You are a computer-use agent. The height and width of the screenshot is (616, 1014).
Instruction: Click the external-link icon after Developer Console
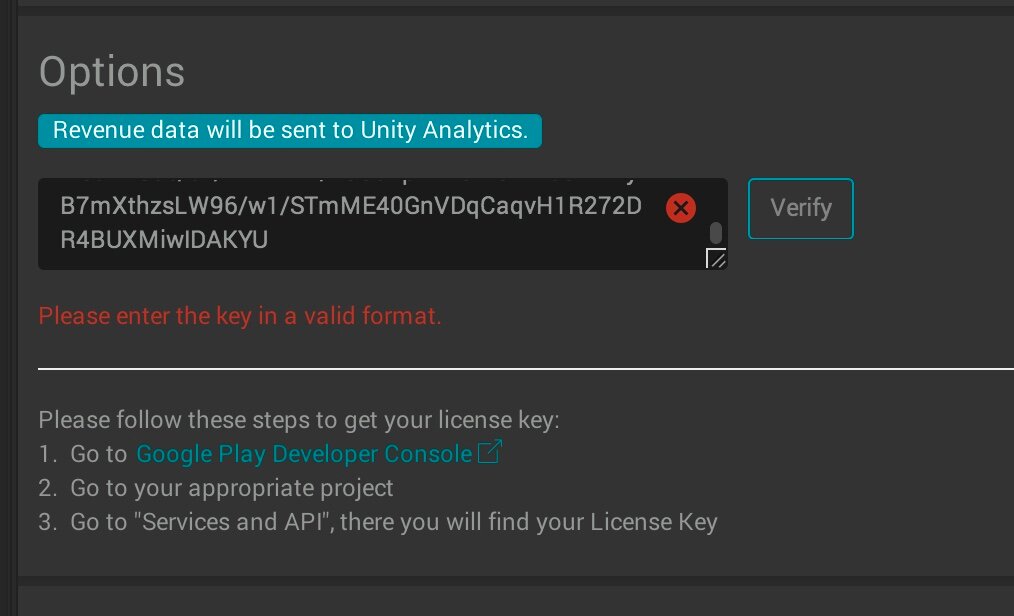488,452
